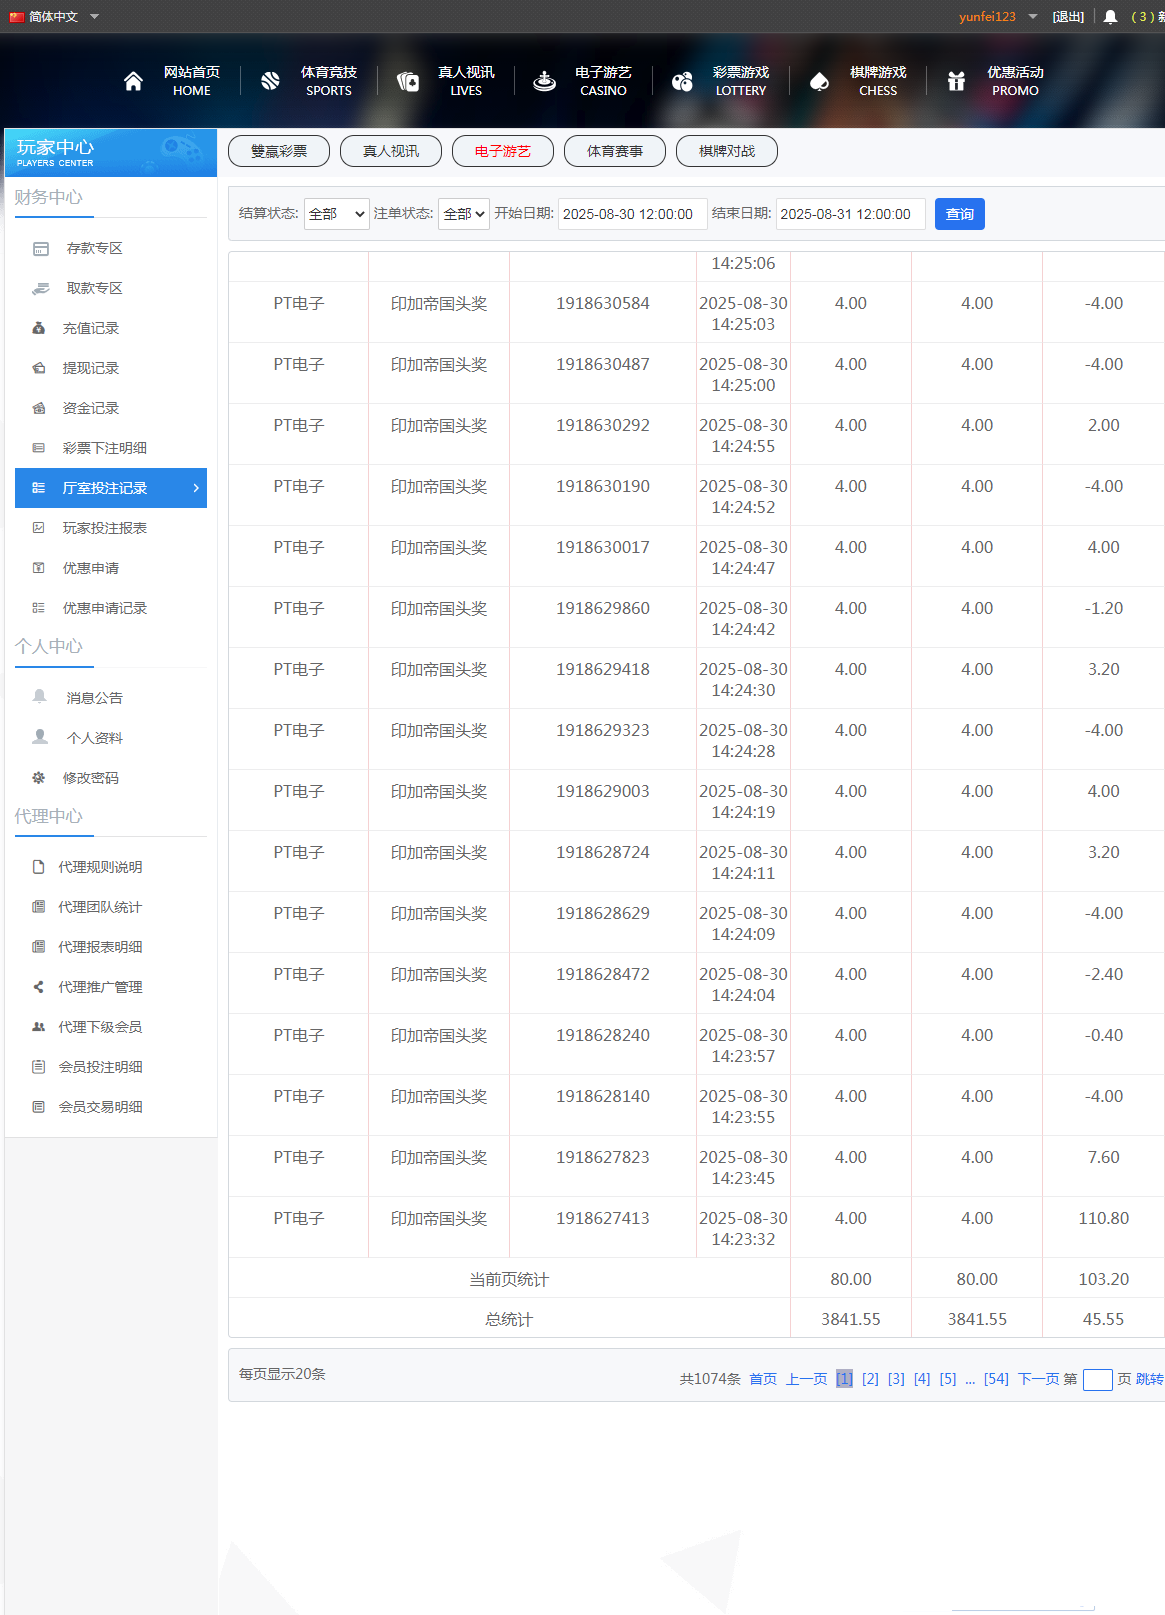
Task: Click the notification bell icon at top
Action: [x=1110, y=17]
